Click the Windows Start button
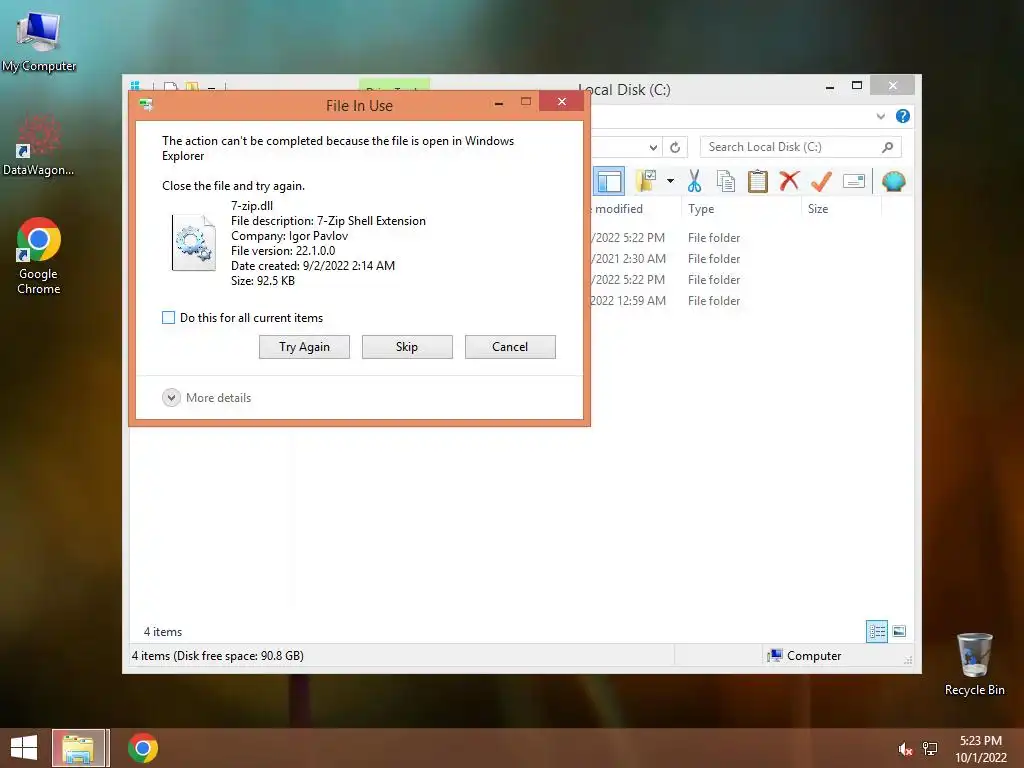The image size is (1024, 768). (x=24, y=748)
